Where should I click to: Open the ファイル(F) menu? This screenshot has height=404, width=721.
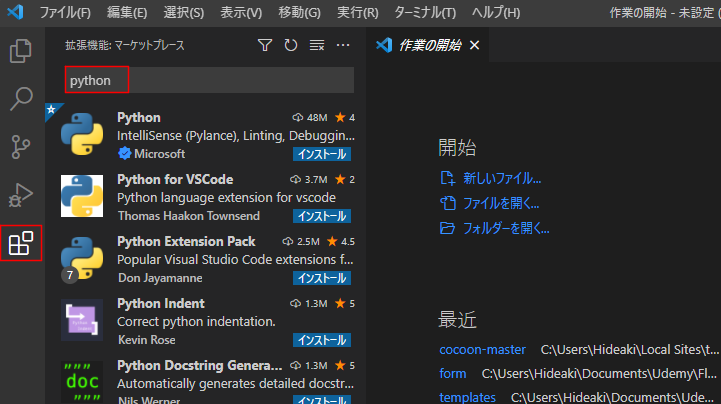pyautogui.click(x=65, y=12)
